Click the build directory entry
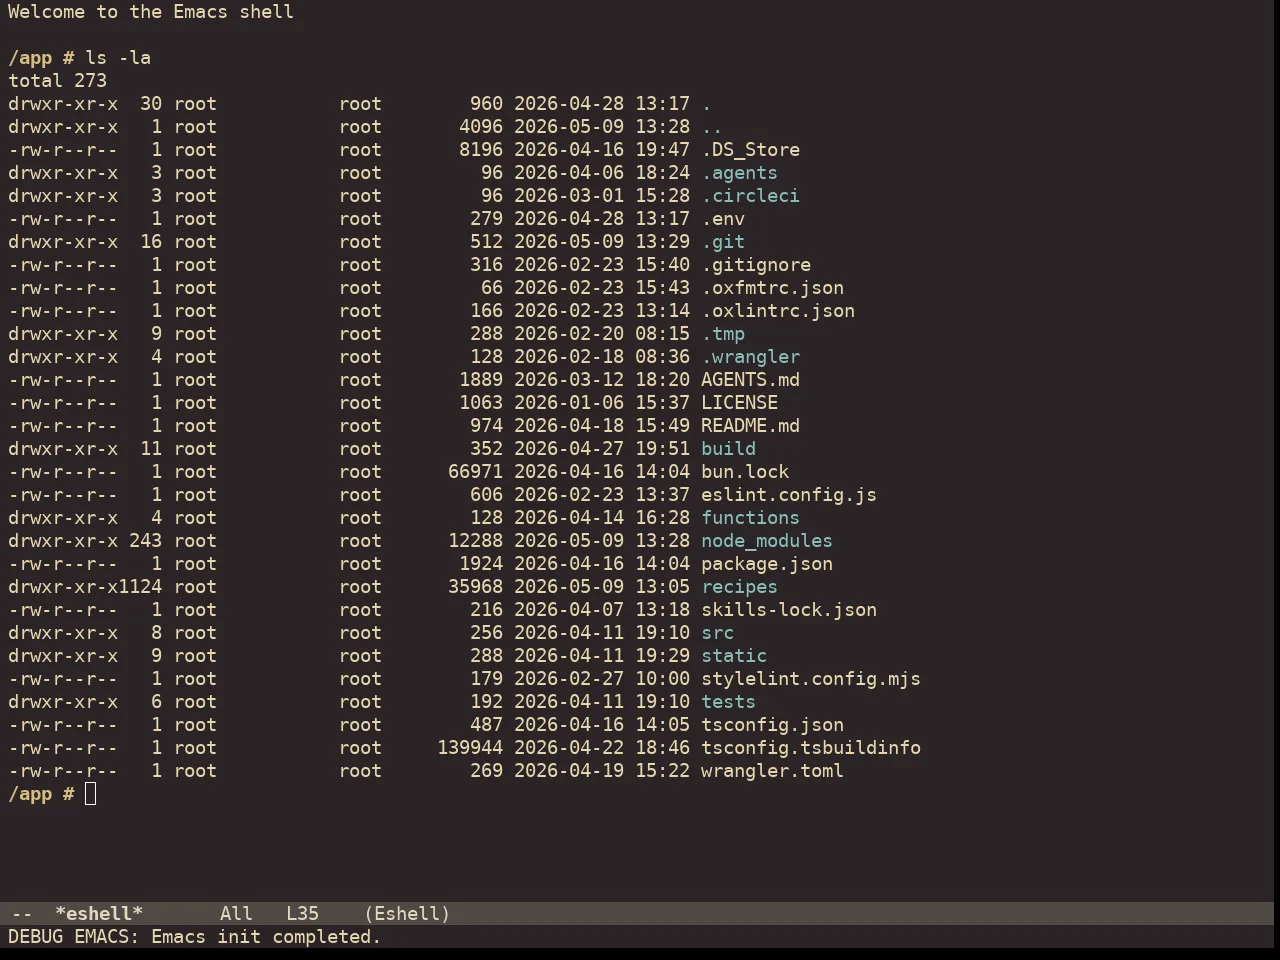 [x=728, y=449]
